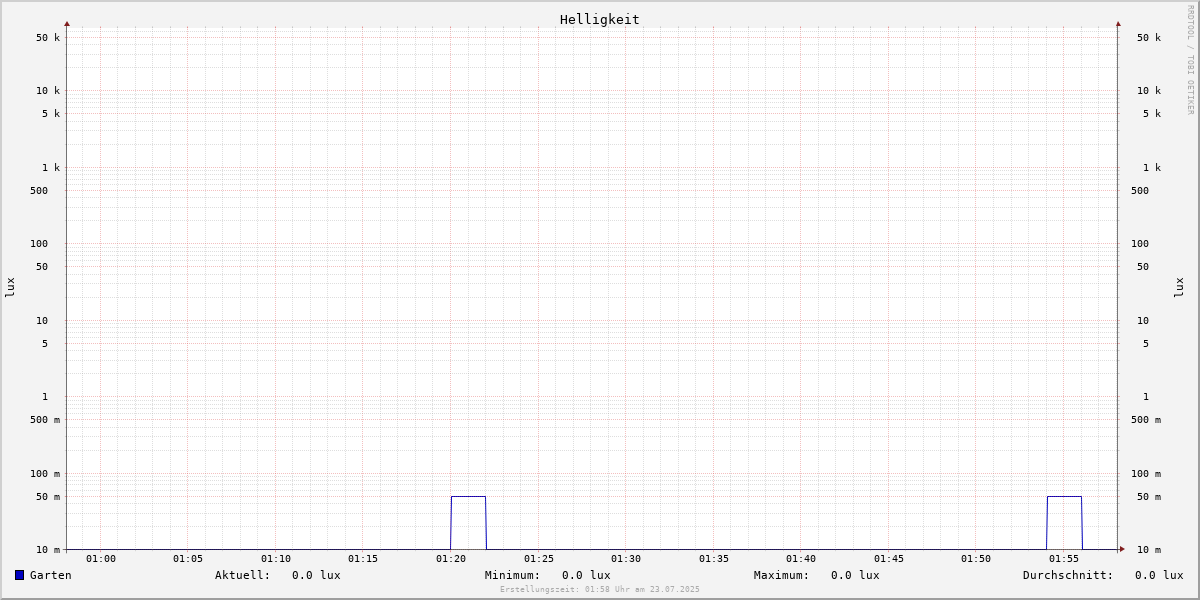Click the 01:15 time axis label
This screenshot has height=600, width=1200.
pyautogui.click(x=363, y=559)
